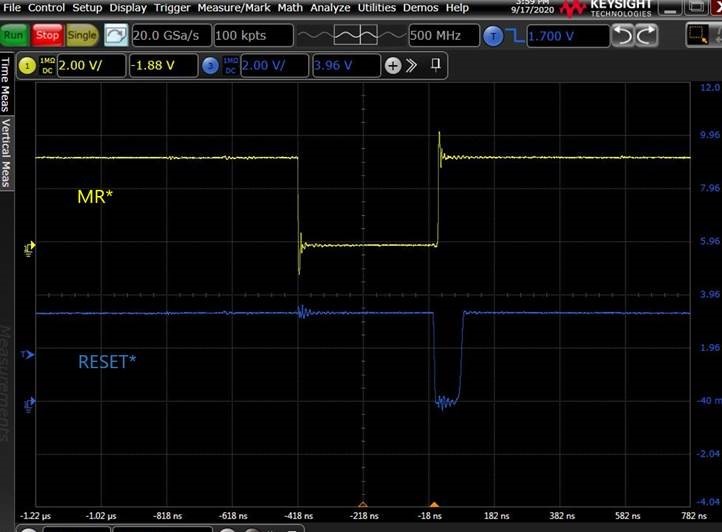Click the pin icon on channel bar
The width and height of the screenshot is (722, 532).
coord(436,64)
